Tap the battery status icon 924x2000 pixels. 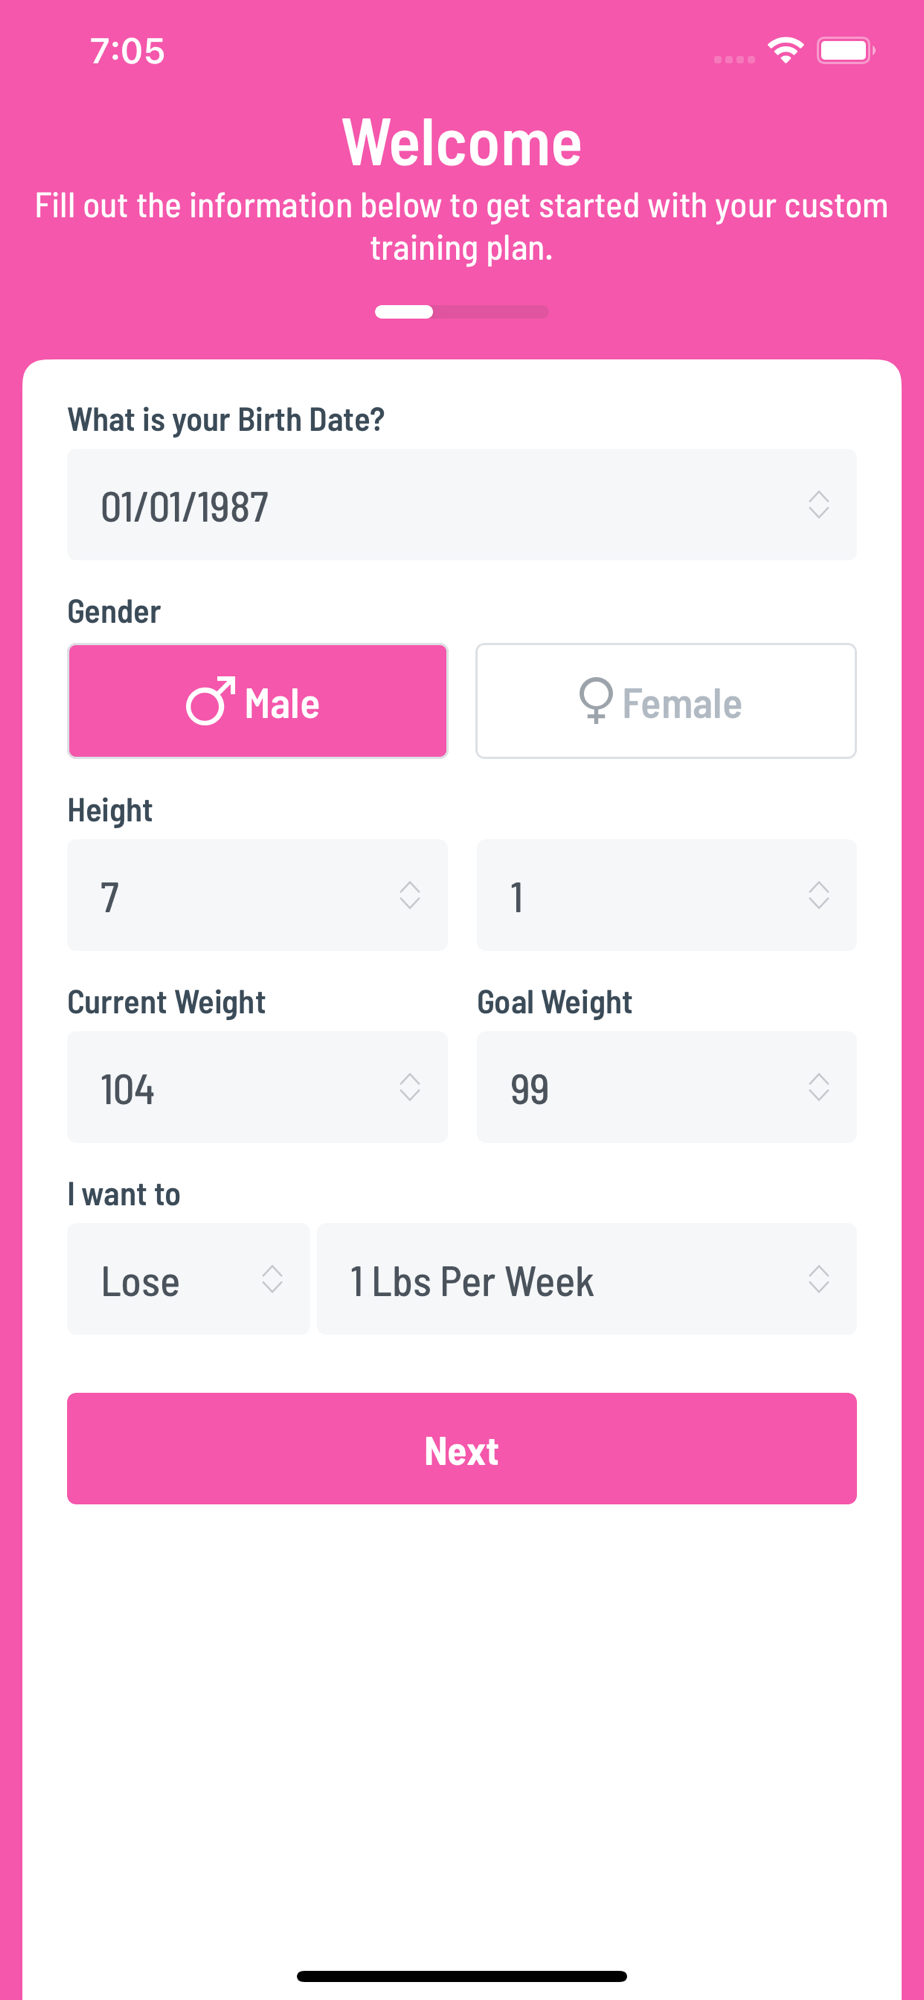(x=846, y=50)
